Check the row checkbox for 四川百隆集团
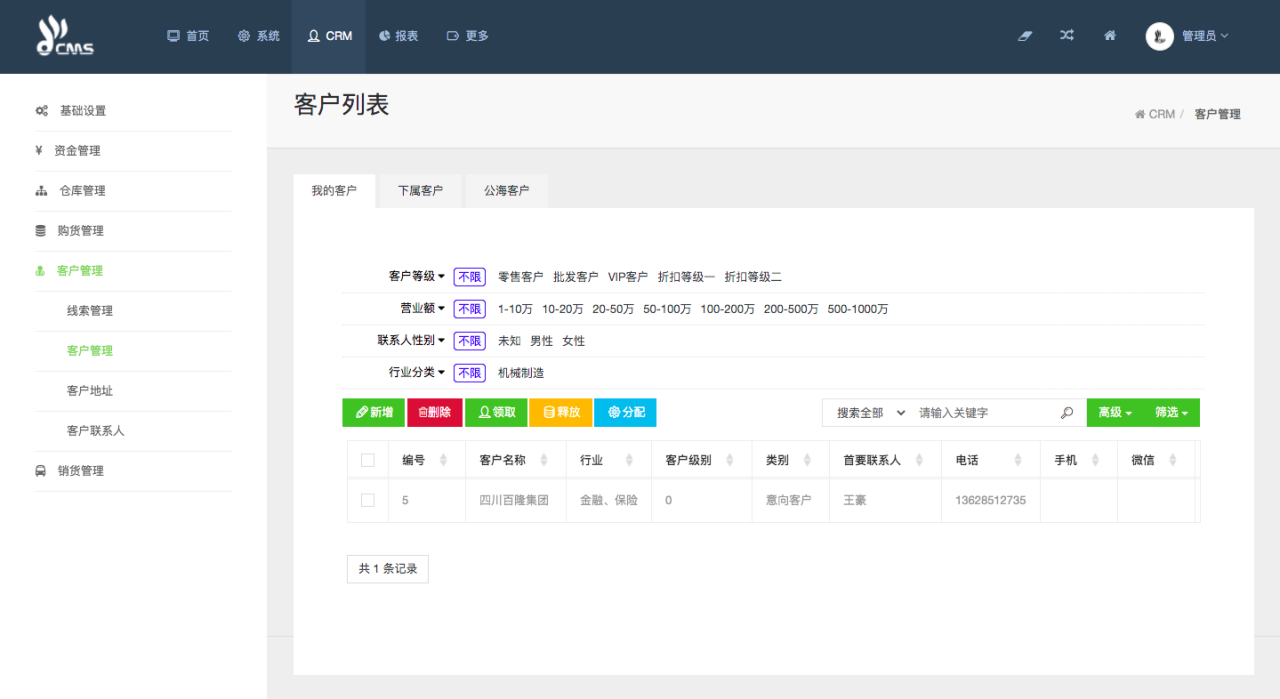 [367, 500]
